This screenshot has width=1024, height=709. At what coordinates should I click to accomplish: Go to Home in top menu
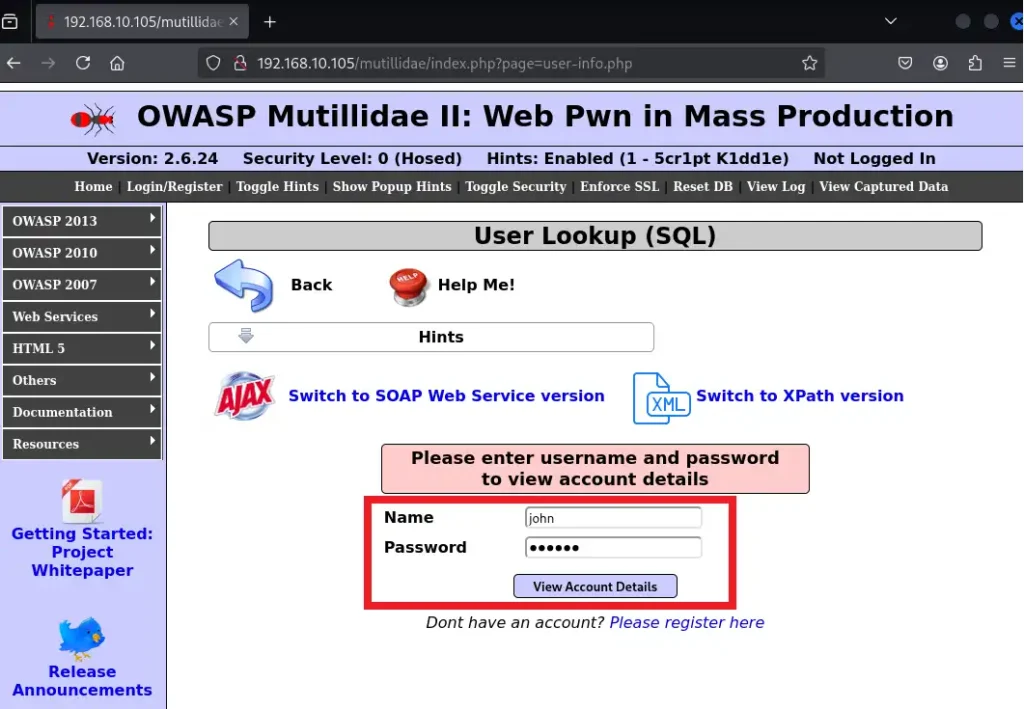click(x=93, y=187)
